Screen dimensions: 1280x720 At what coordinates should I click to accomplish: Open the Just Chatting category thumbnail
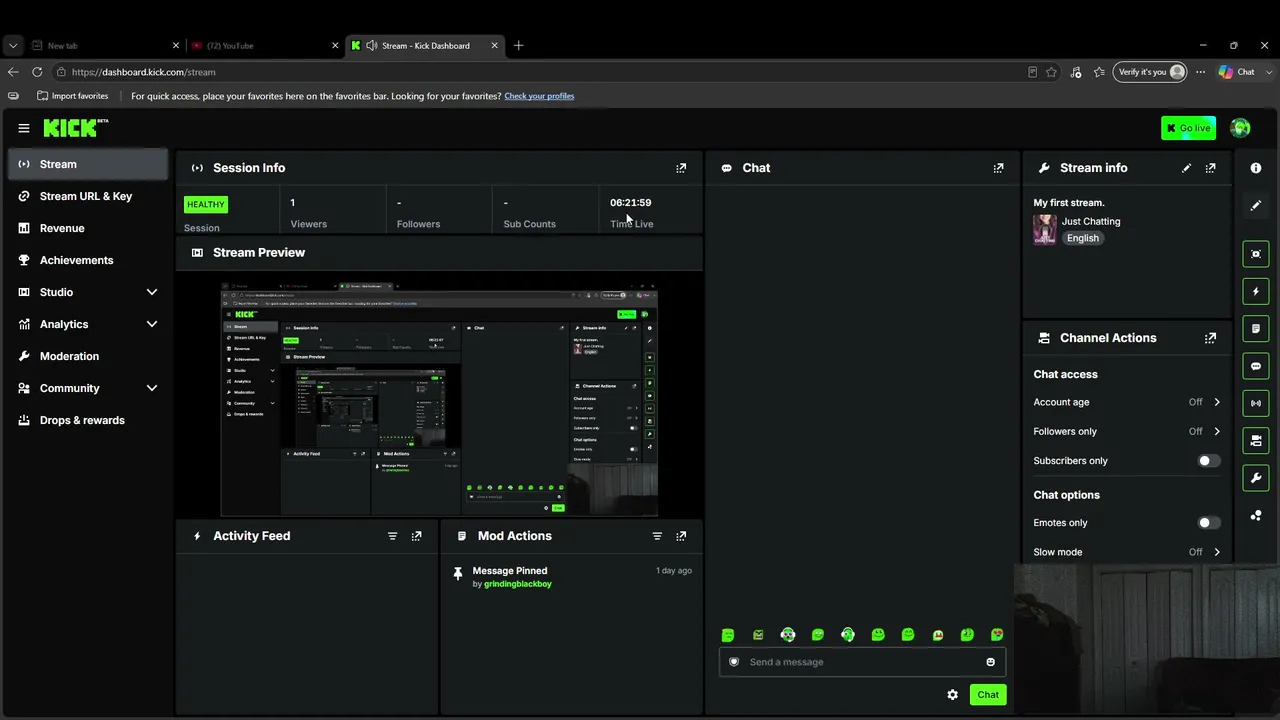[x=1045, y=229]
